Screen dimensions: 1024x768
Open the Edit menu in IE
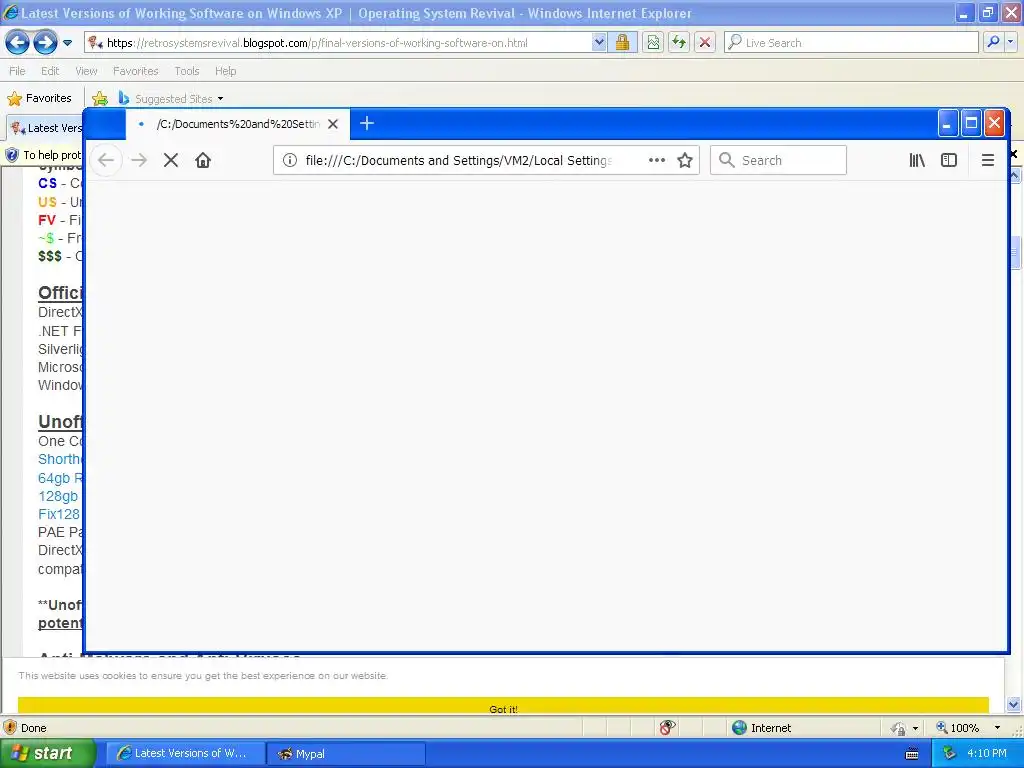pyautogui.click(x=50, y=71)
